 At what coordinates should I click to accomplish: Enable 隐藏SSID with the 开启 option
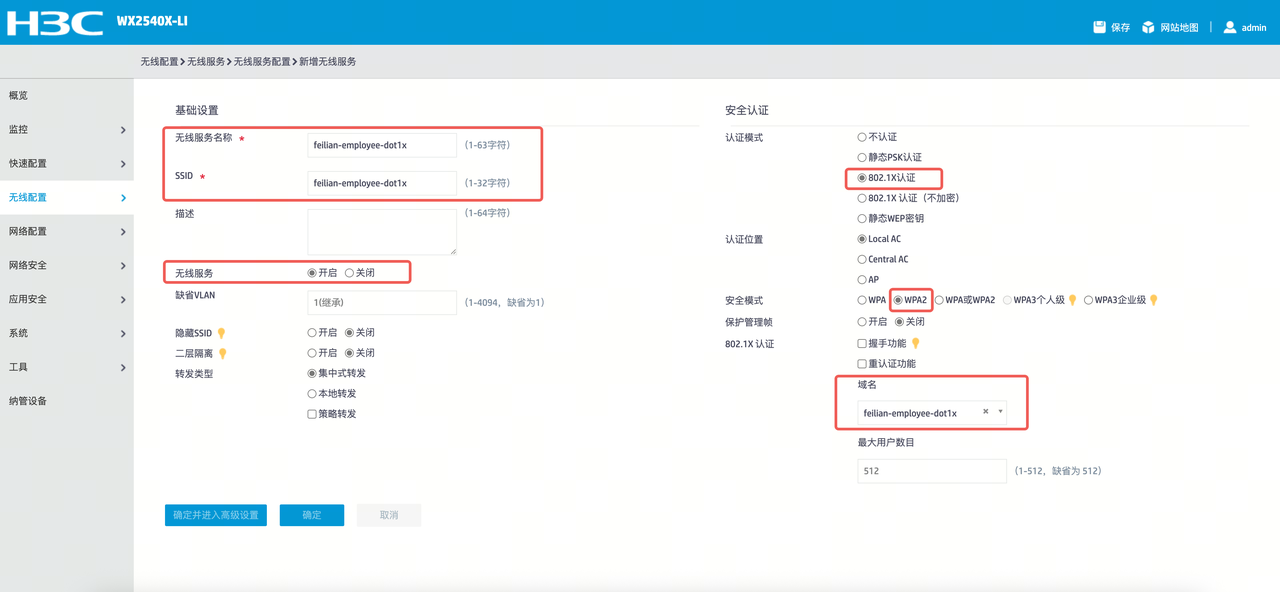pyautogui.click(x=312, y=333)
